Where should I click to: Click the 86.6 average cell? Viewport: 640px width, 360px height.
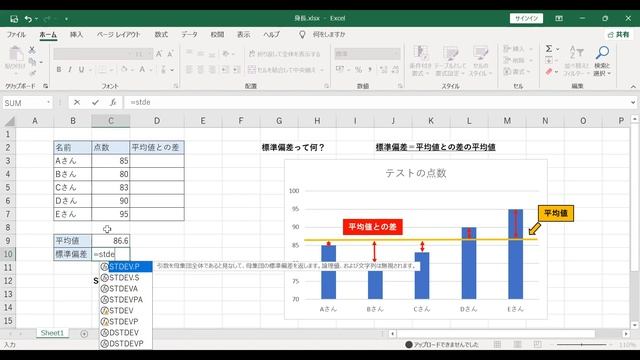pos(111,241)
